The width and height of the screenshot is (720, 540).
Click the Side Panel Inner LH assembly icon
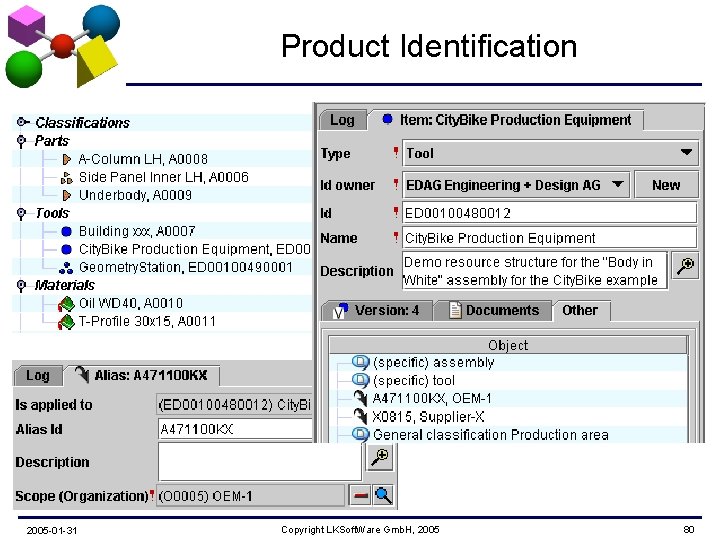click(x=67, y=178)
